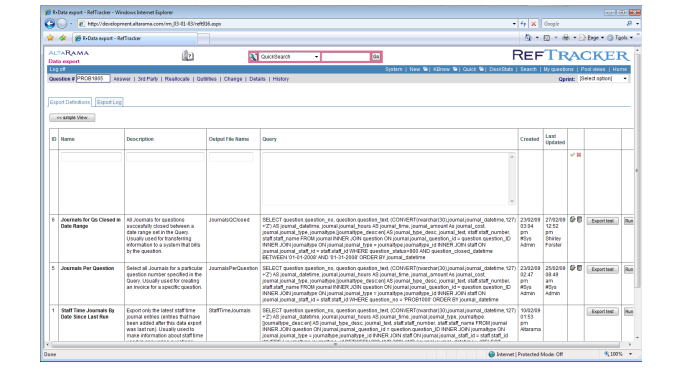
Task: Switch to the Export Log tab
Action: [x=109, y=102]
